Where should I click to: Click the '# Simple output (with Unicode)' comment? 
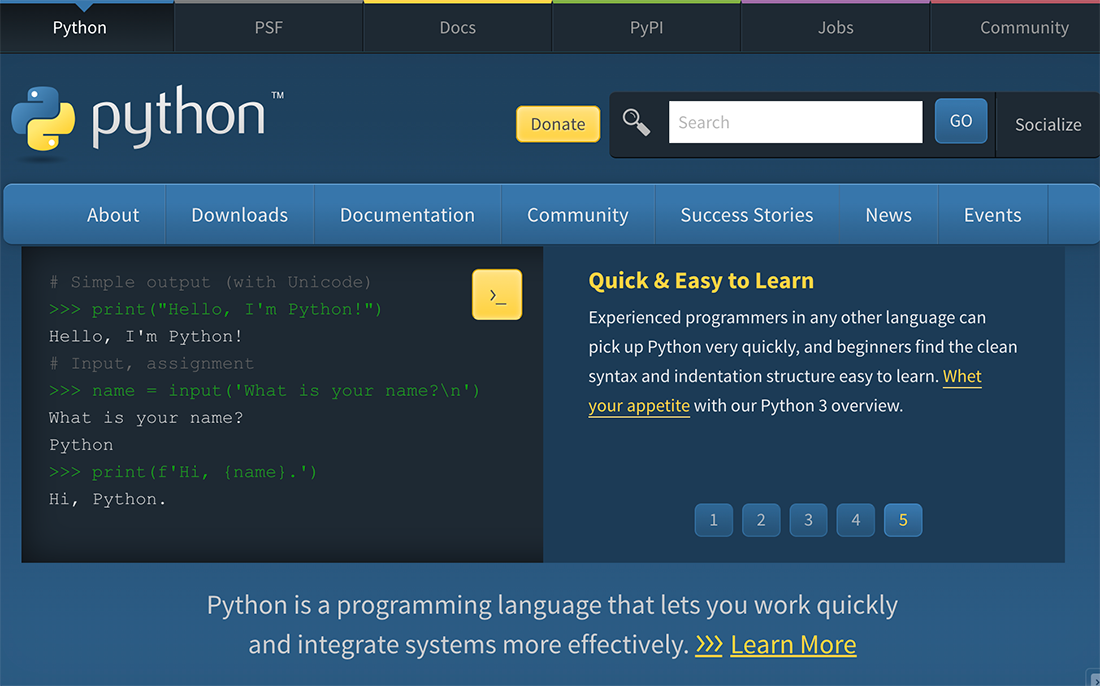click(x=210, y=282)
